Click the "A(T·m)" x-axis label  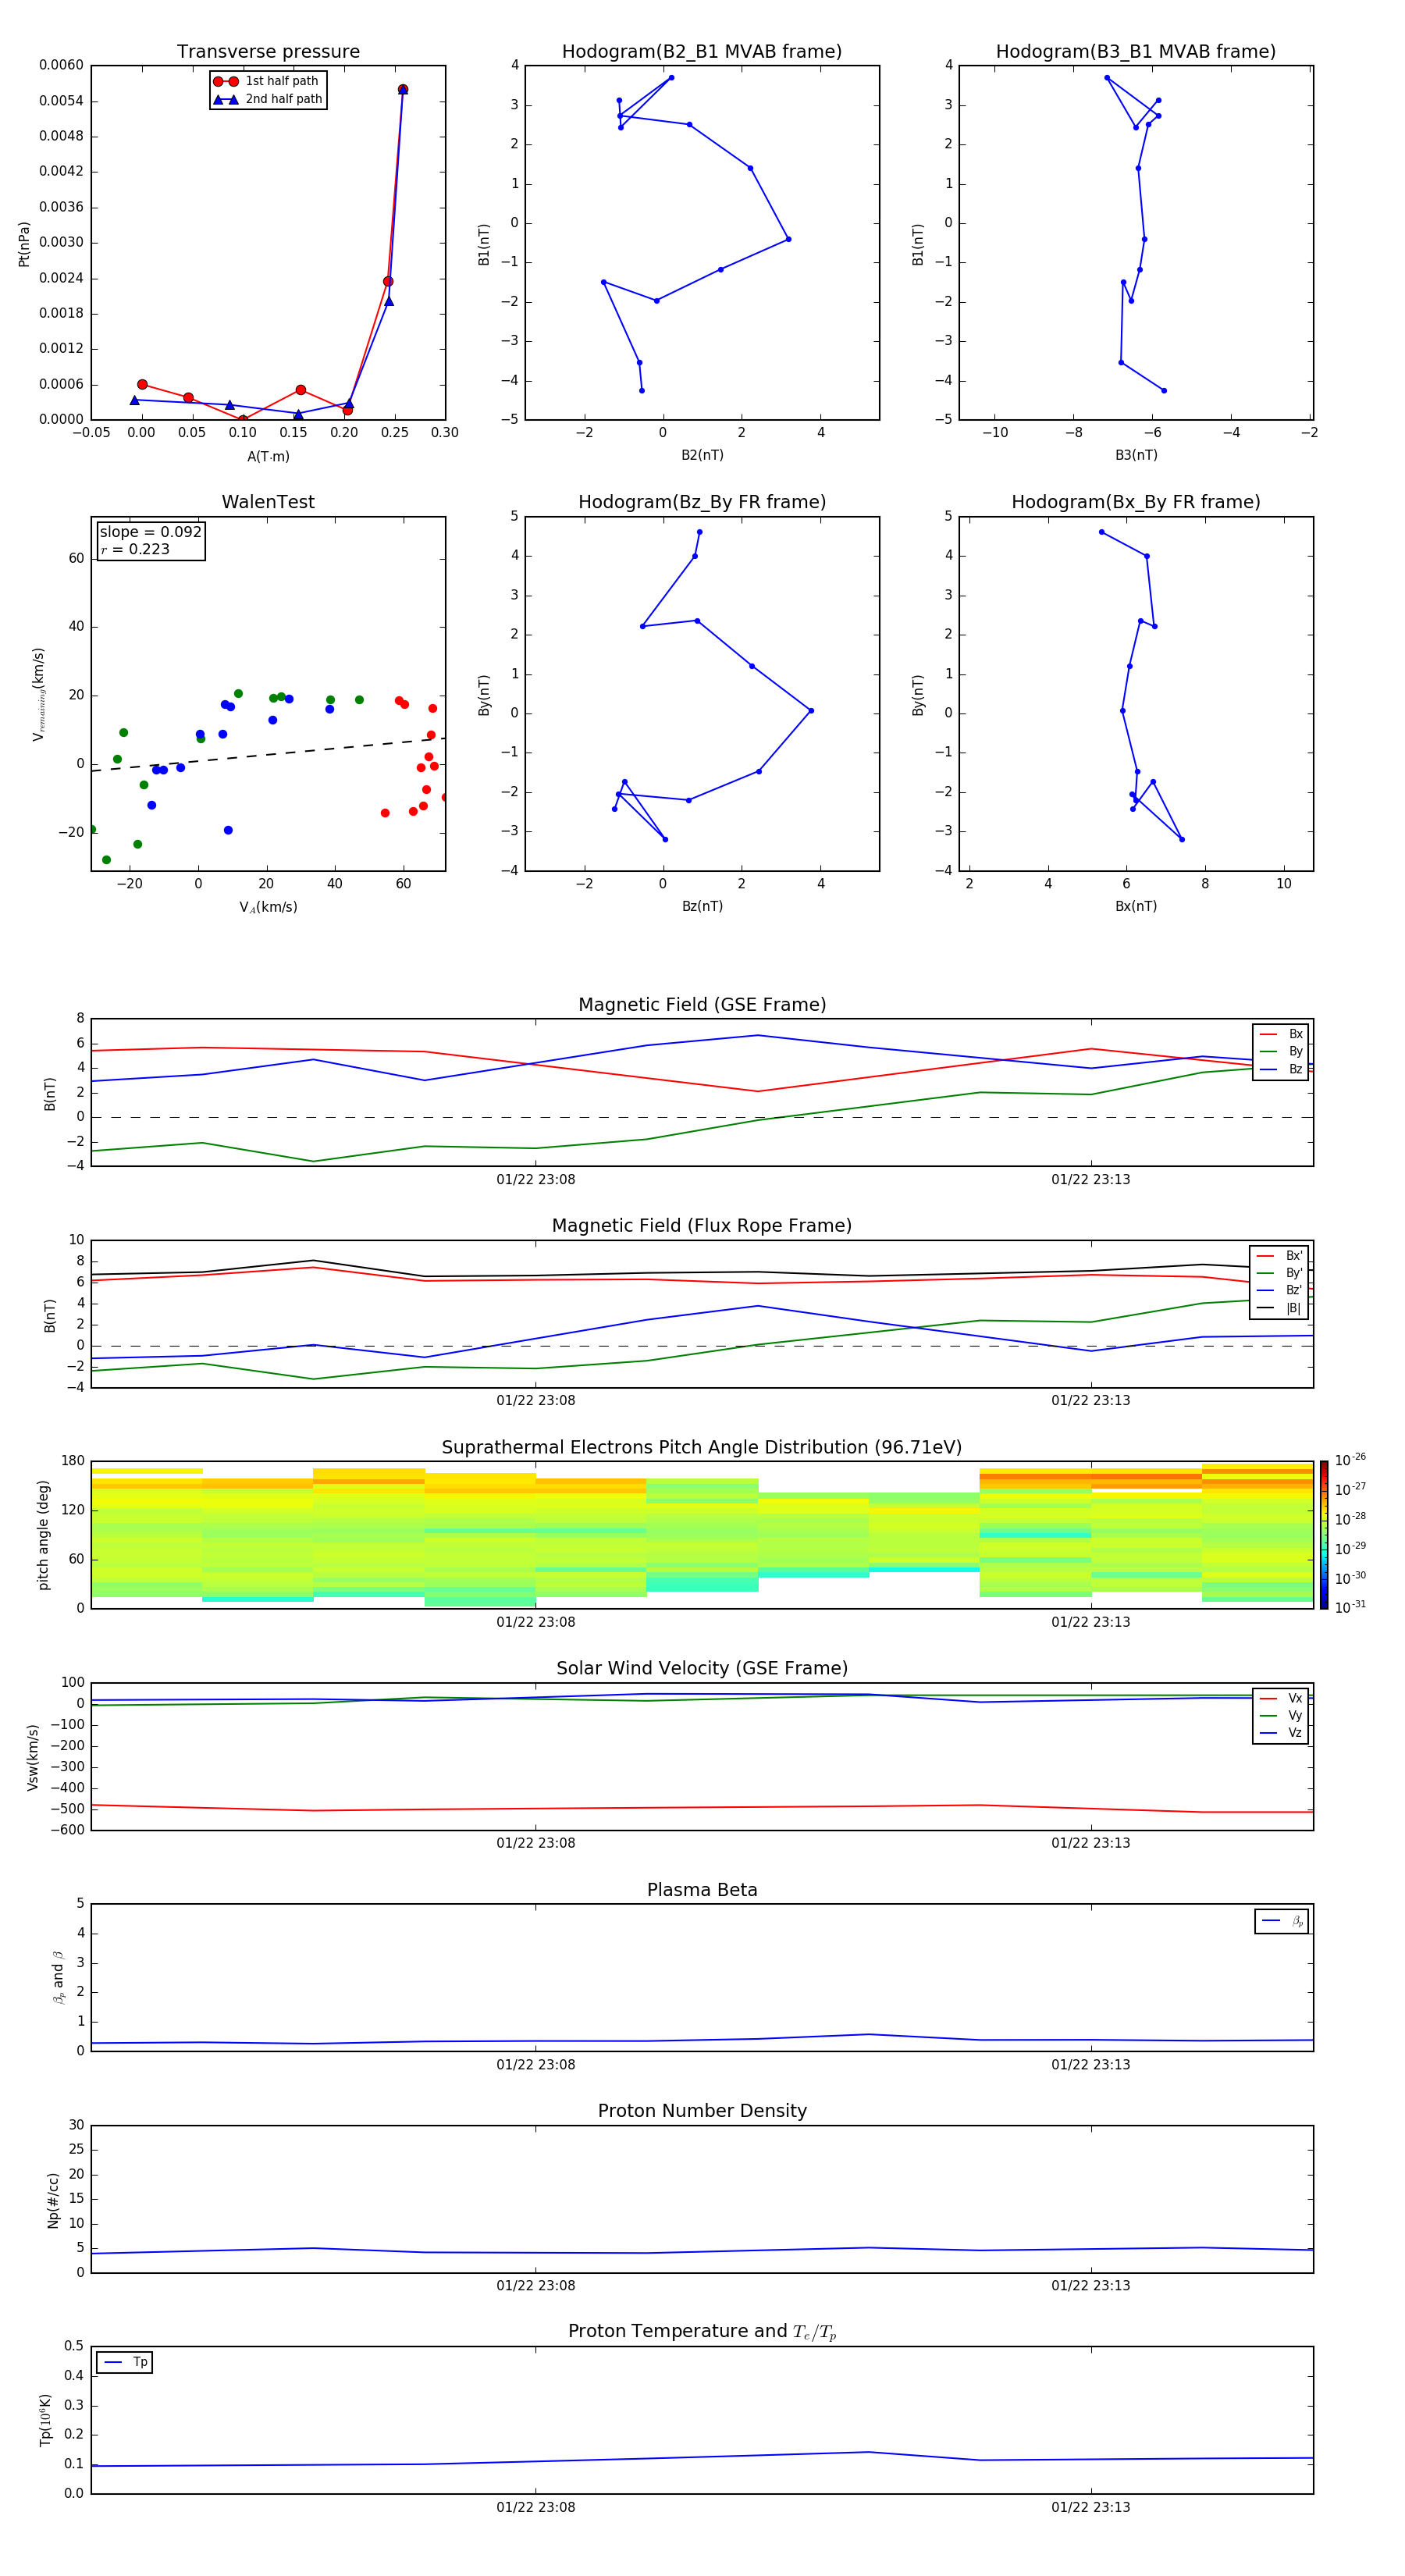(268, 457)
